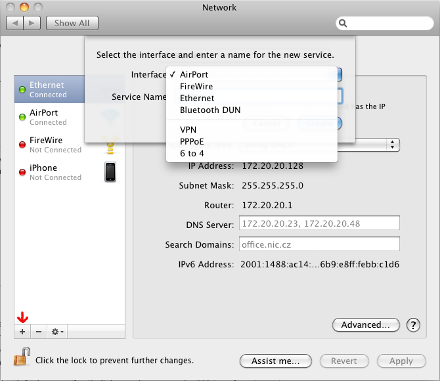Remove selected service with minus button
440x381 pixels.
39,332
